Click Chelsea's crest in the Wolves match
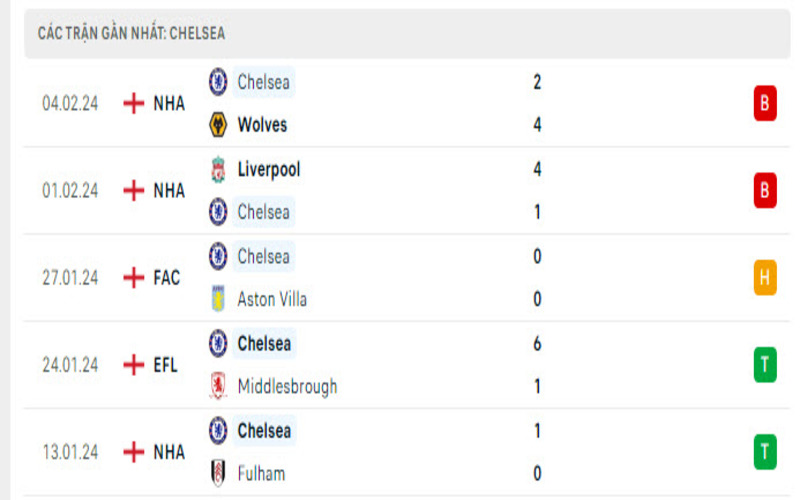The height and width of the screenshot is (500, 800). coord(217,82)
